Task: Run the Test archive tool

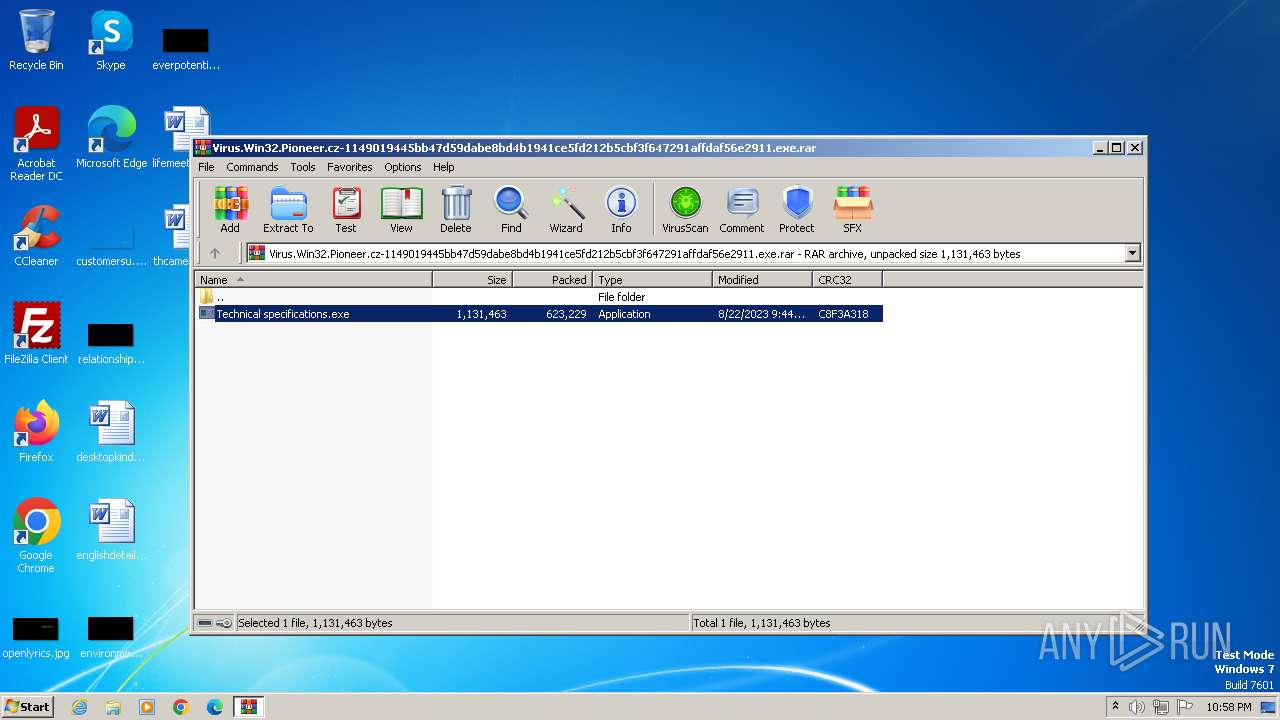Action: pyautogui.click(x=346, y=210)
